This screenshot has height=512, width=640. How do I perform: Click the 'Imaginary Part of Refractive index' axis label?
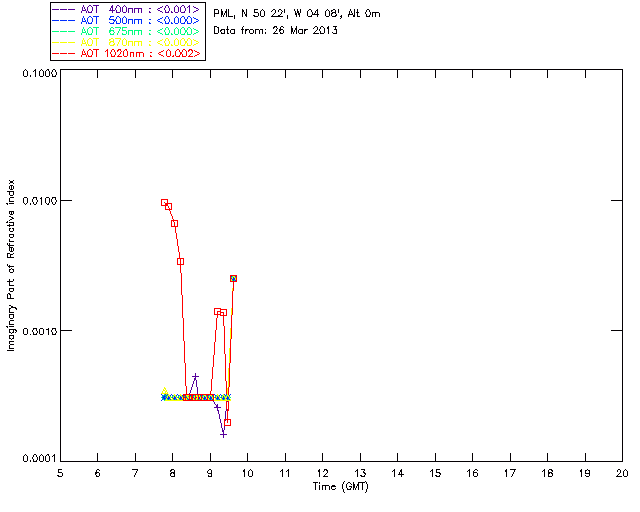11,265
